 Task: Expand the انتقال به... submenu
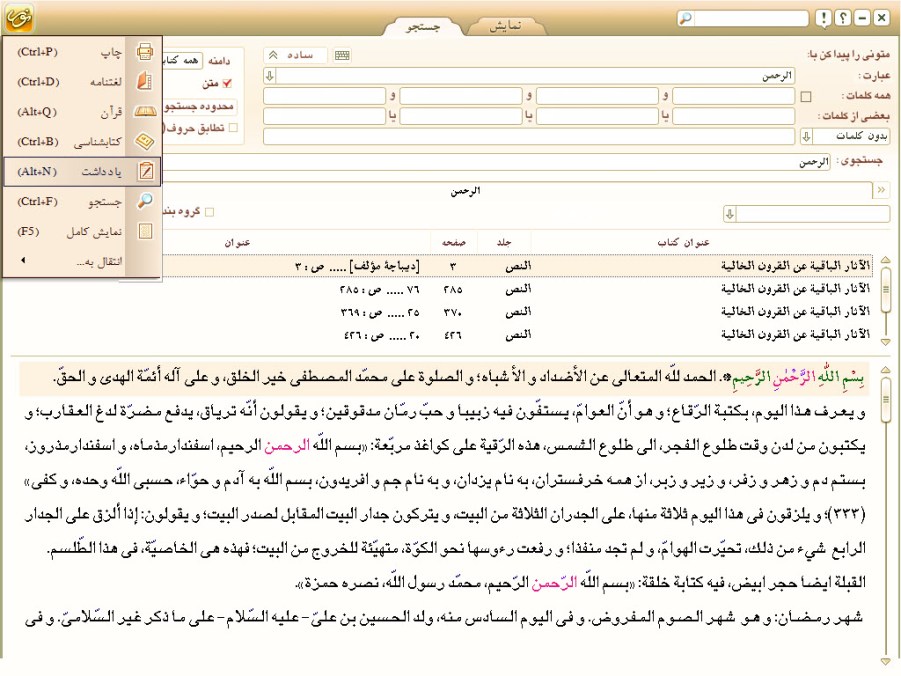82,261
